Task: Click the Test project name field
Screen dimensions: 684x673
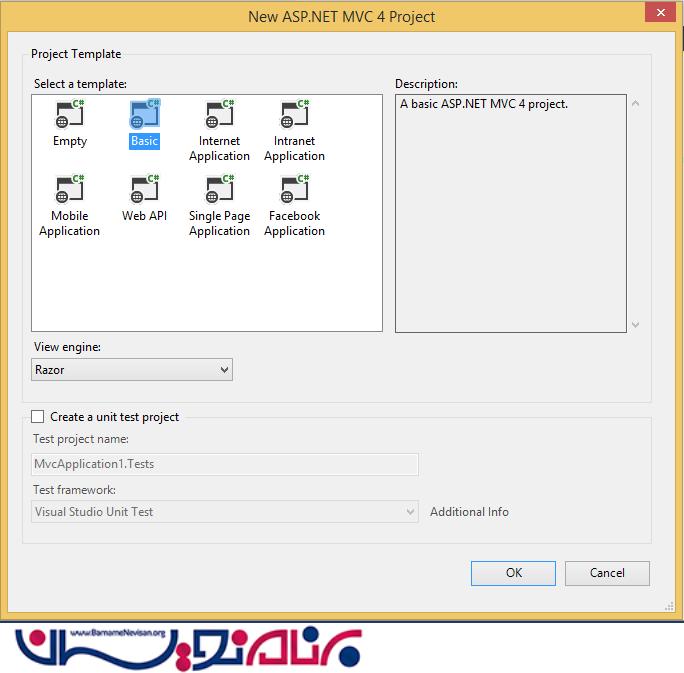Action: 225,464
